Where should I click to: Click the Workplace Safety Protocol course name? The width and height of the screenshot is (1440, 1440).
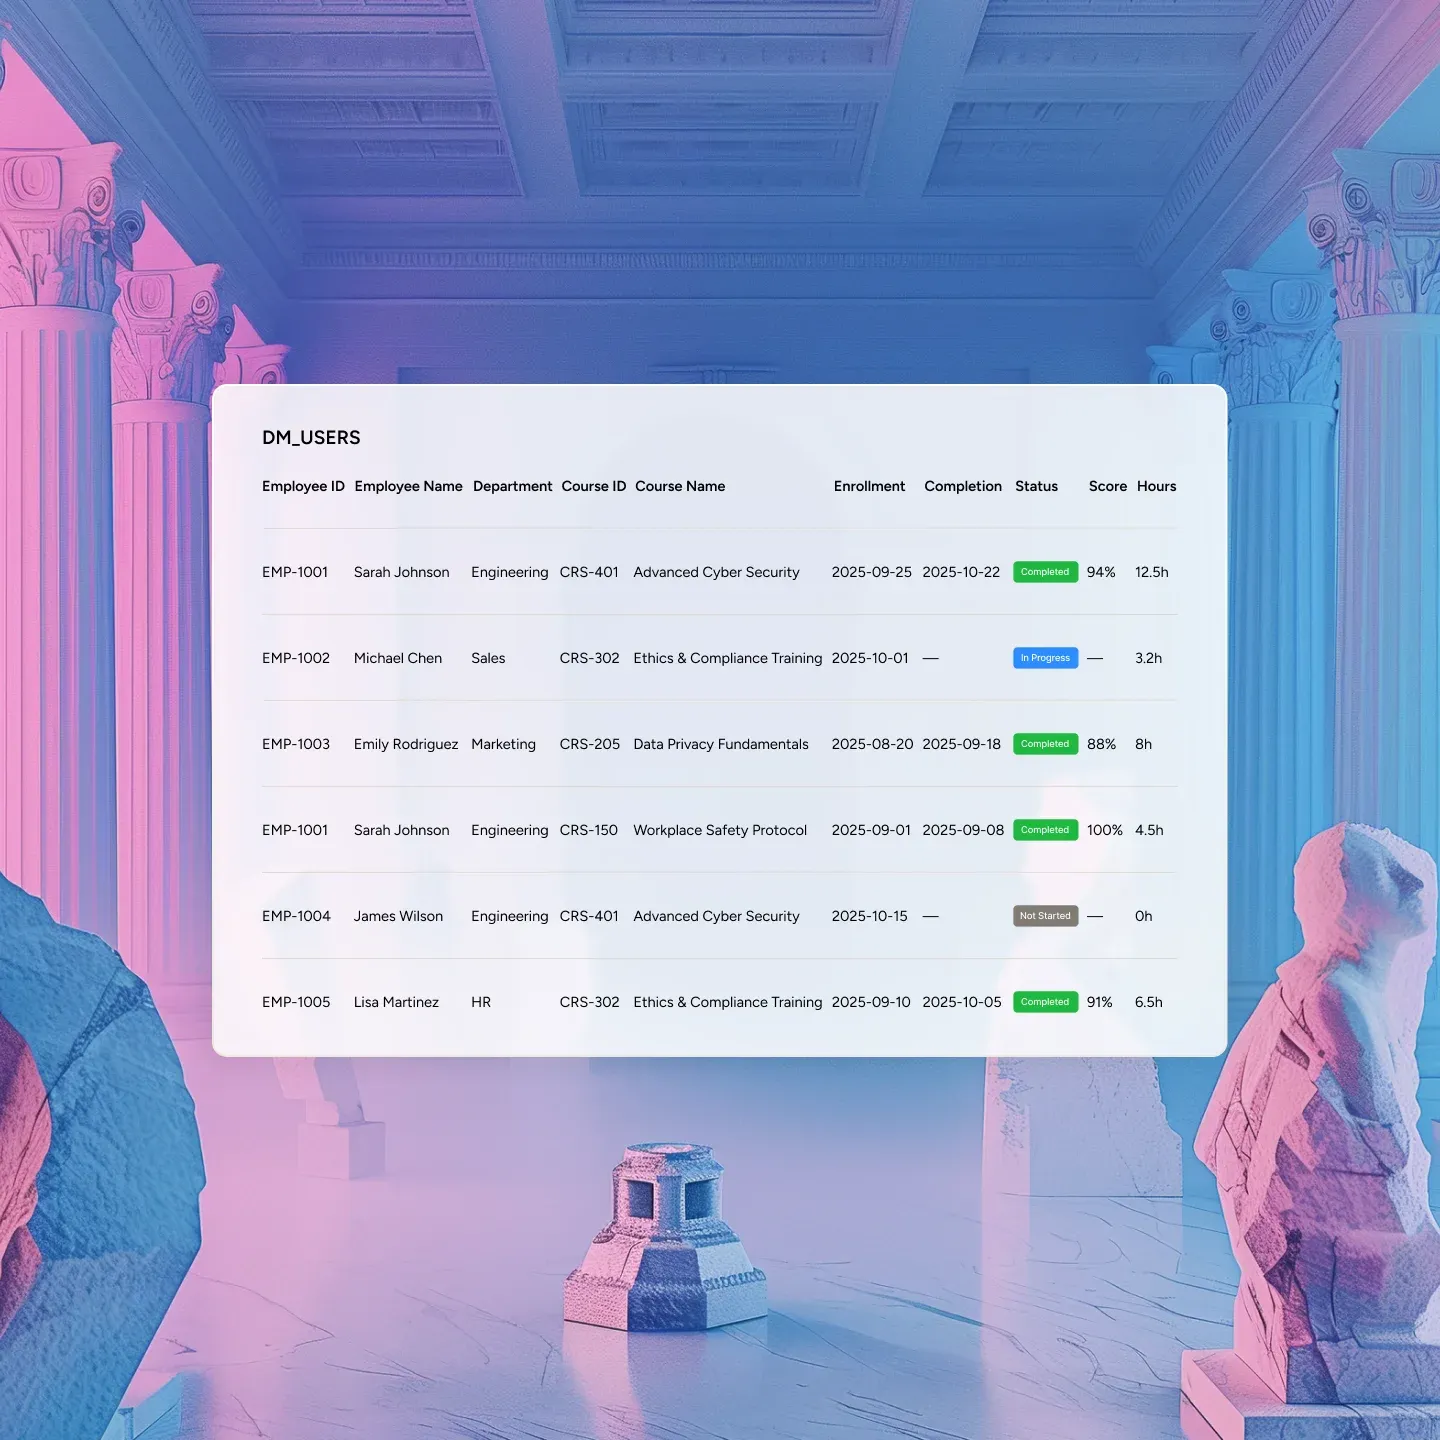720,830
